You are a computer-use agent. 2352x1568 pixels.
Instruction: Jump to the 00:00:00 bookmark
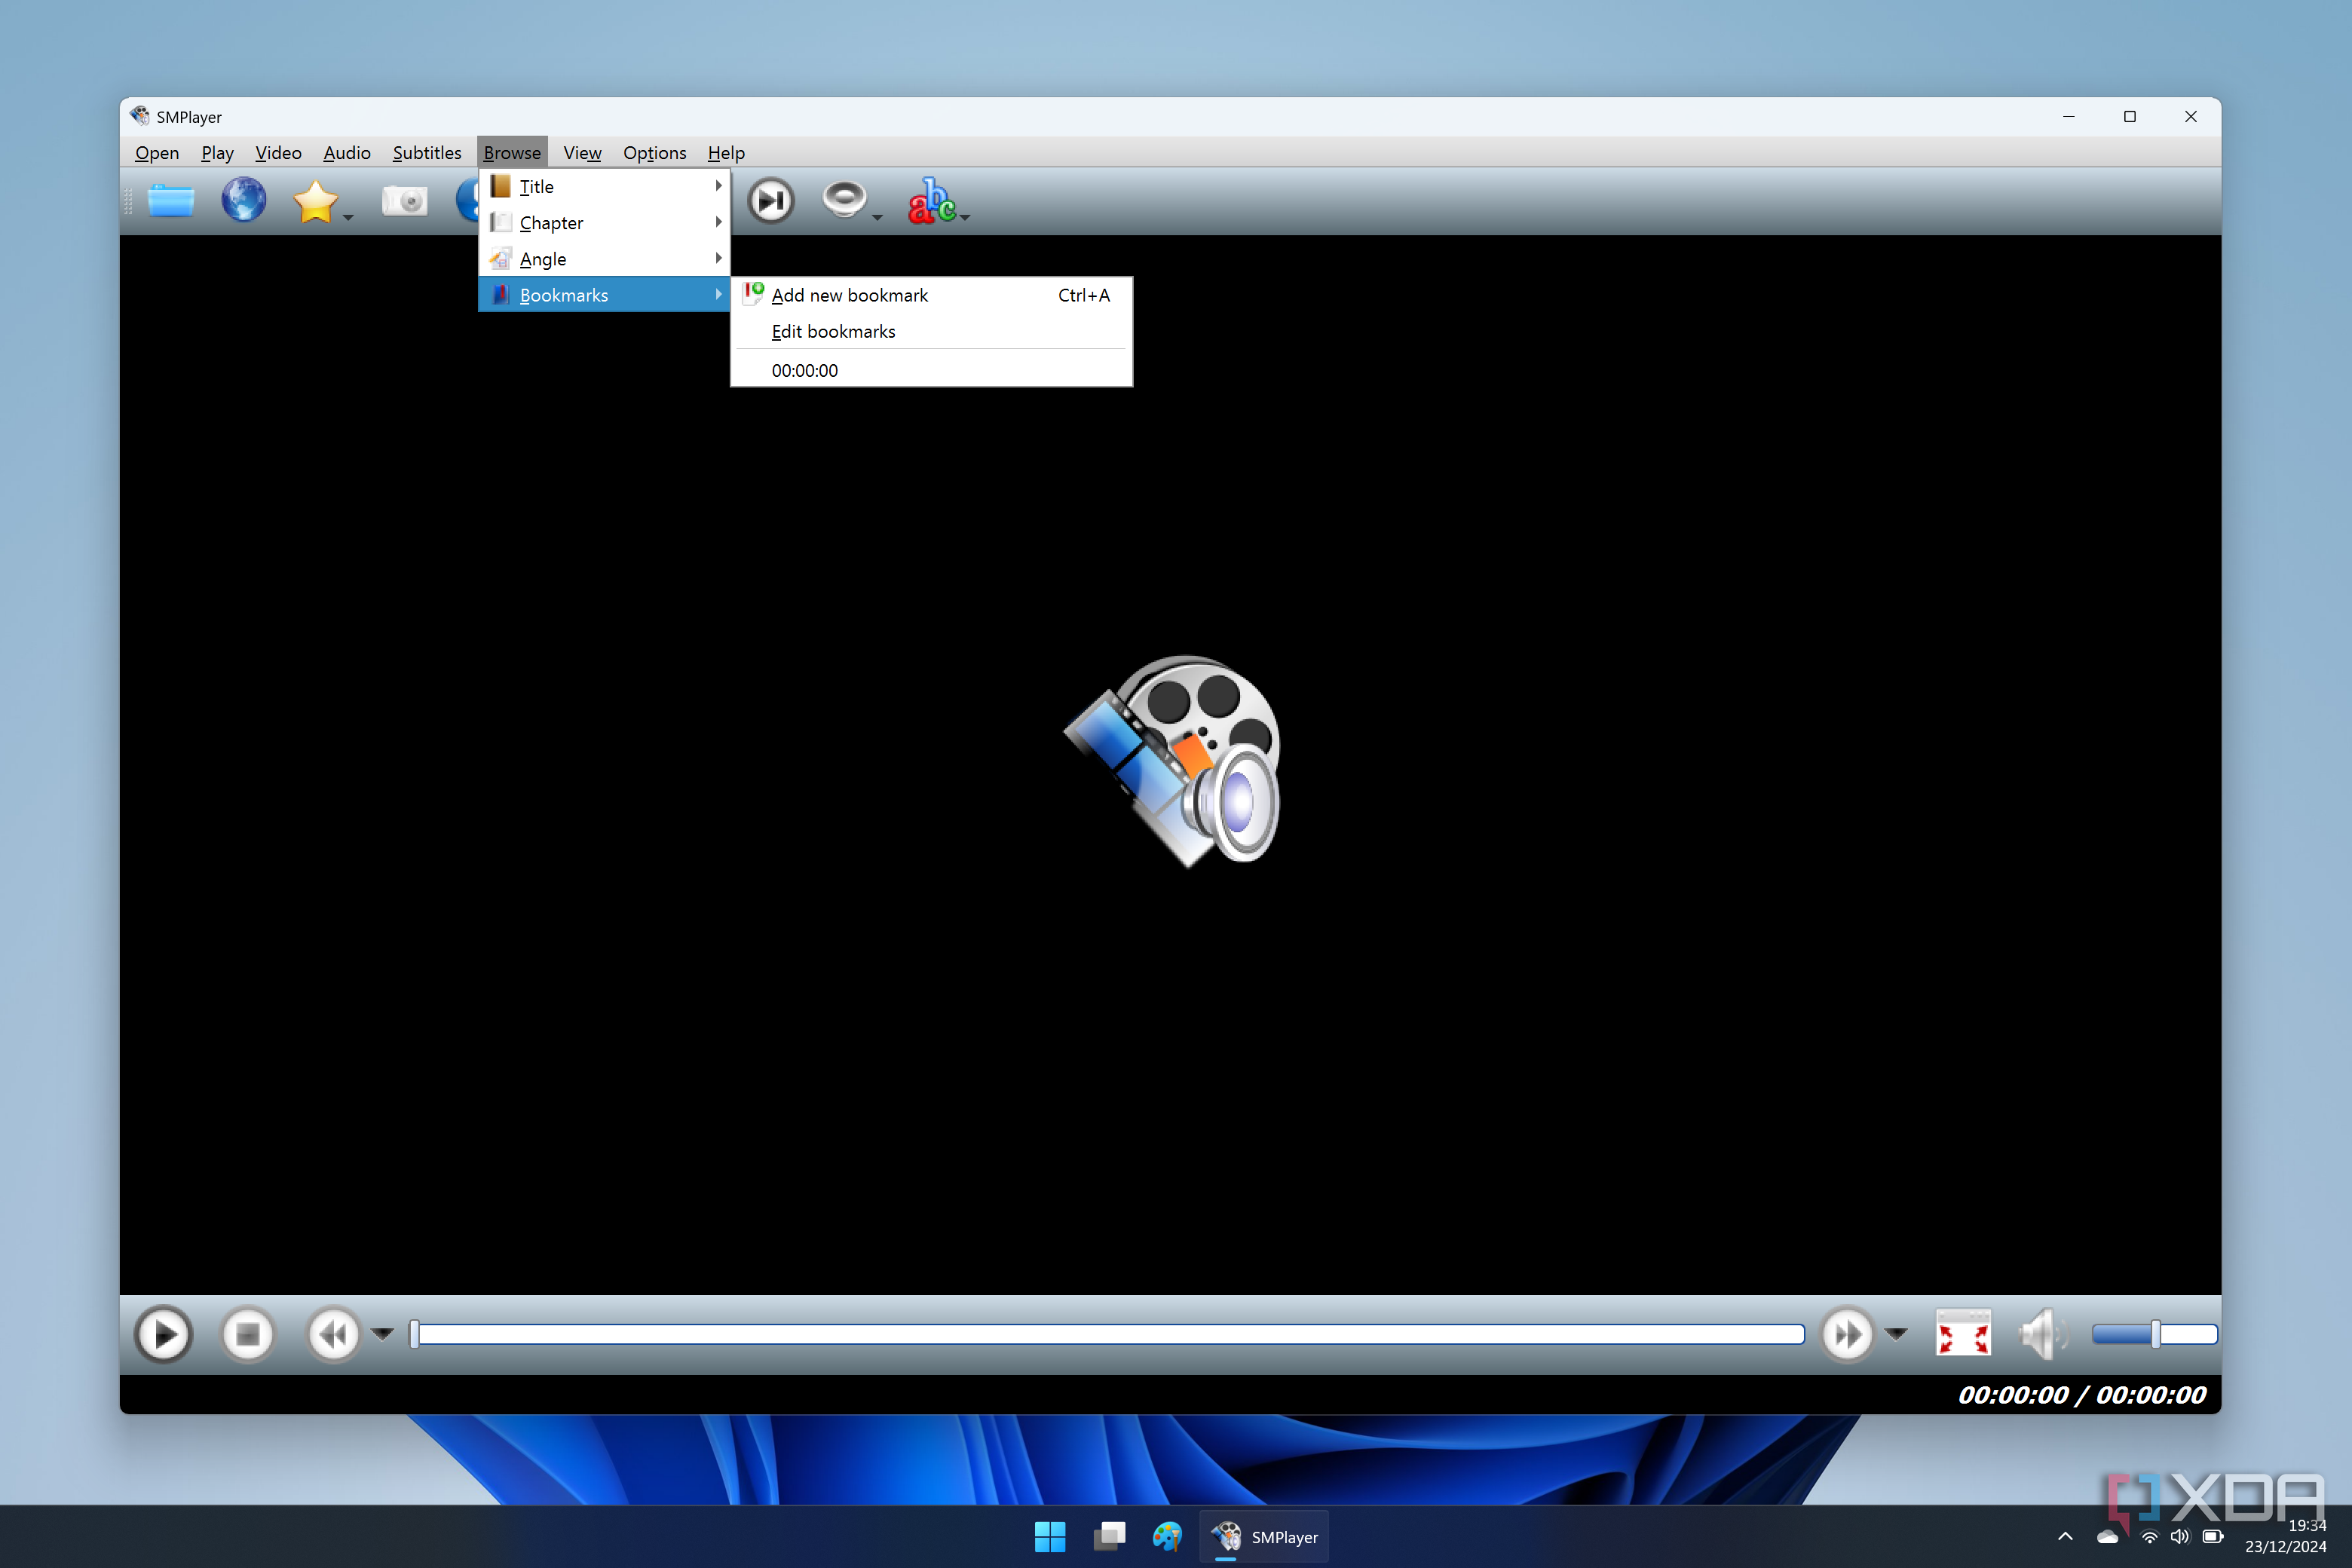pos(932,370)
